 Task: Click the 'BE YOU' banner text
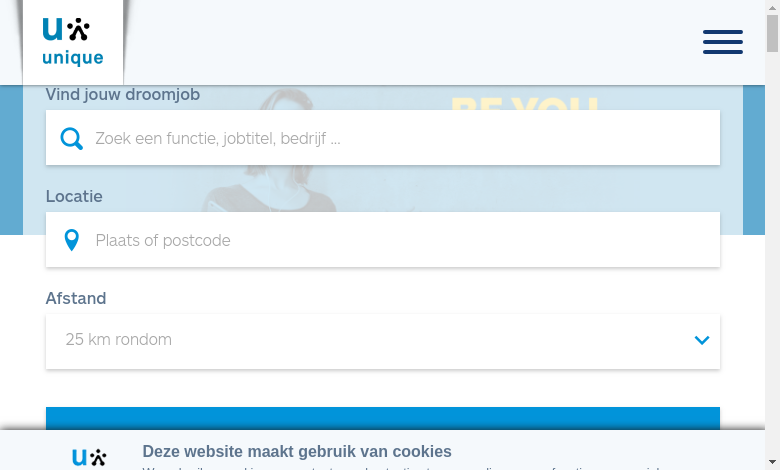[x=524, y=102]
